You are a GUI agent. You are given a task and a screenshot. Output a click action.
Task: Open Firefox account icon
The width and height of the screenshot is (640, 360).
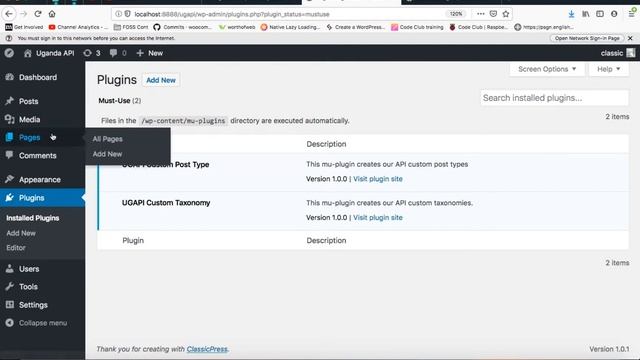614,14
